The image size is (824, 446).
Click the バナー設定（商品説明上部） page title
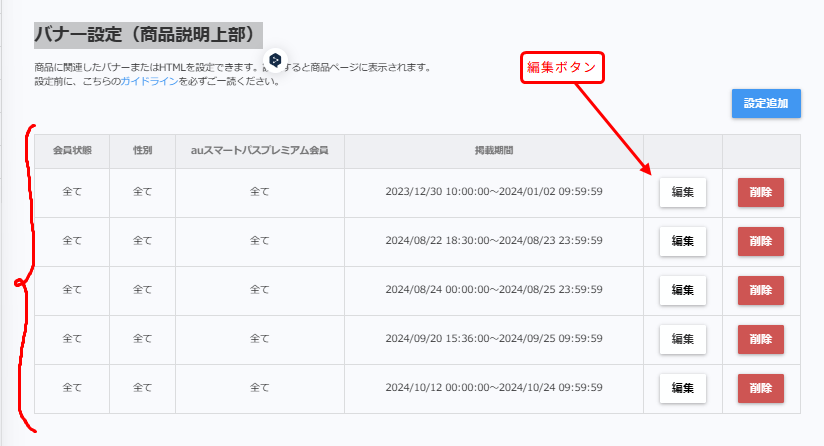click(x=149, y=36)
